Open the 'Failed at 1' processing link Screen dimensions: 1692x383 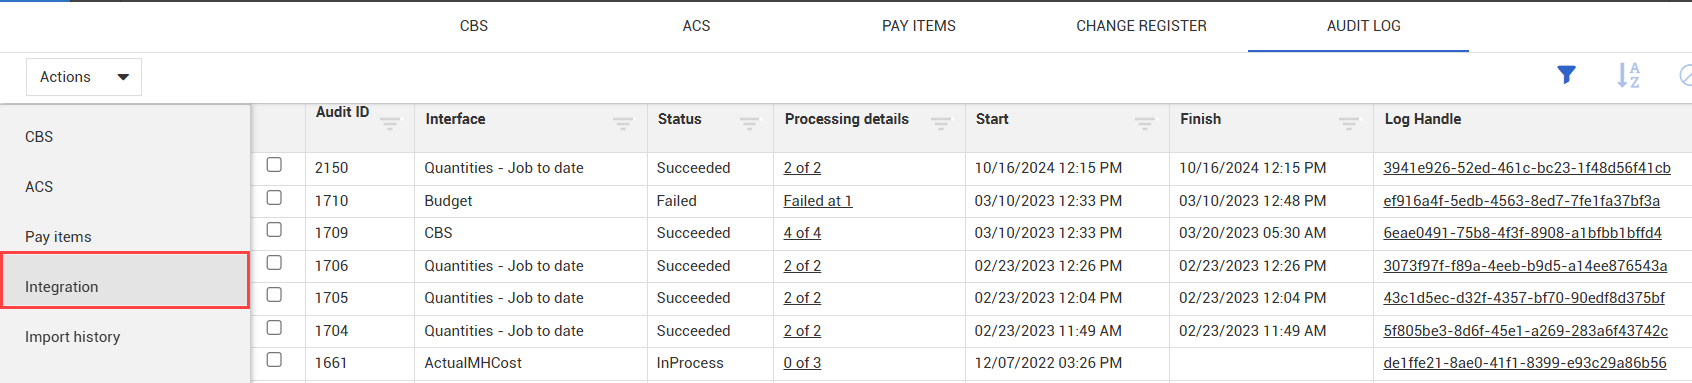818,201
